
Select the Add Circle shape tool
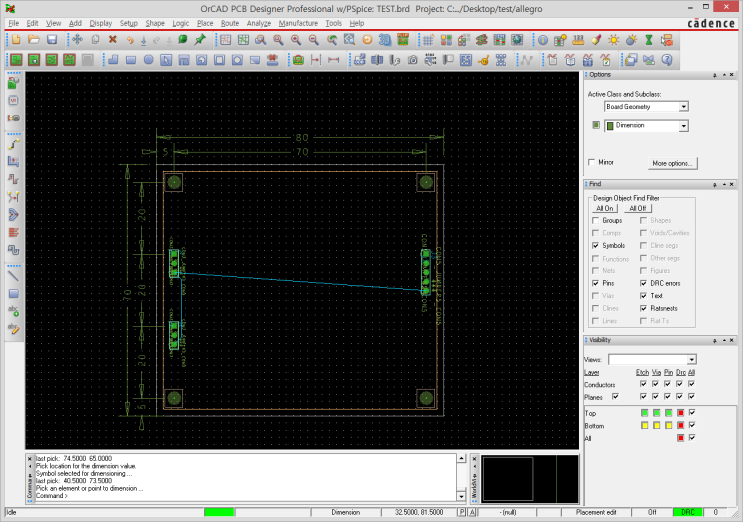coord(149,59)
